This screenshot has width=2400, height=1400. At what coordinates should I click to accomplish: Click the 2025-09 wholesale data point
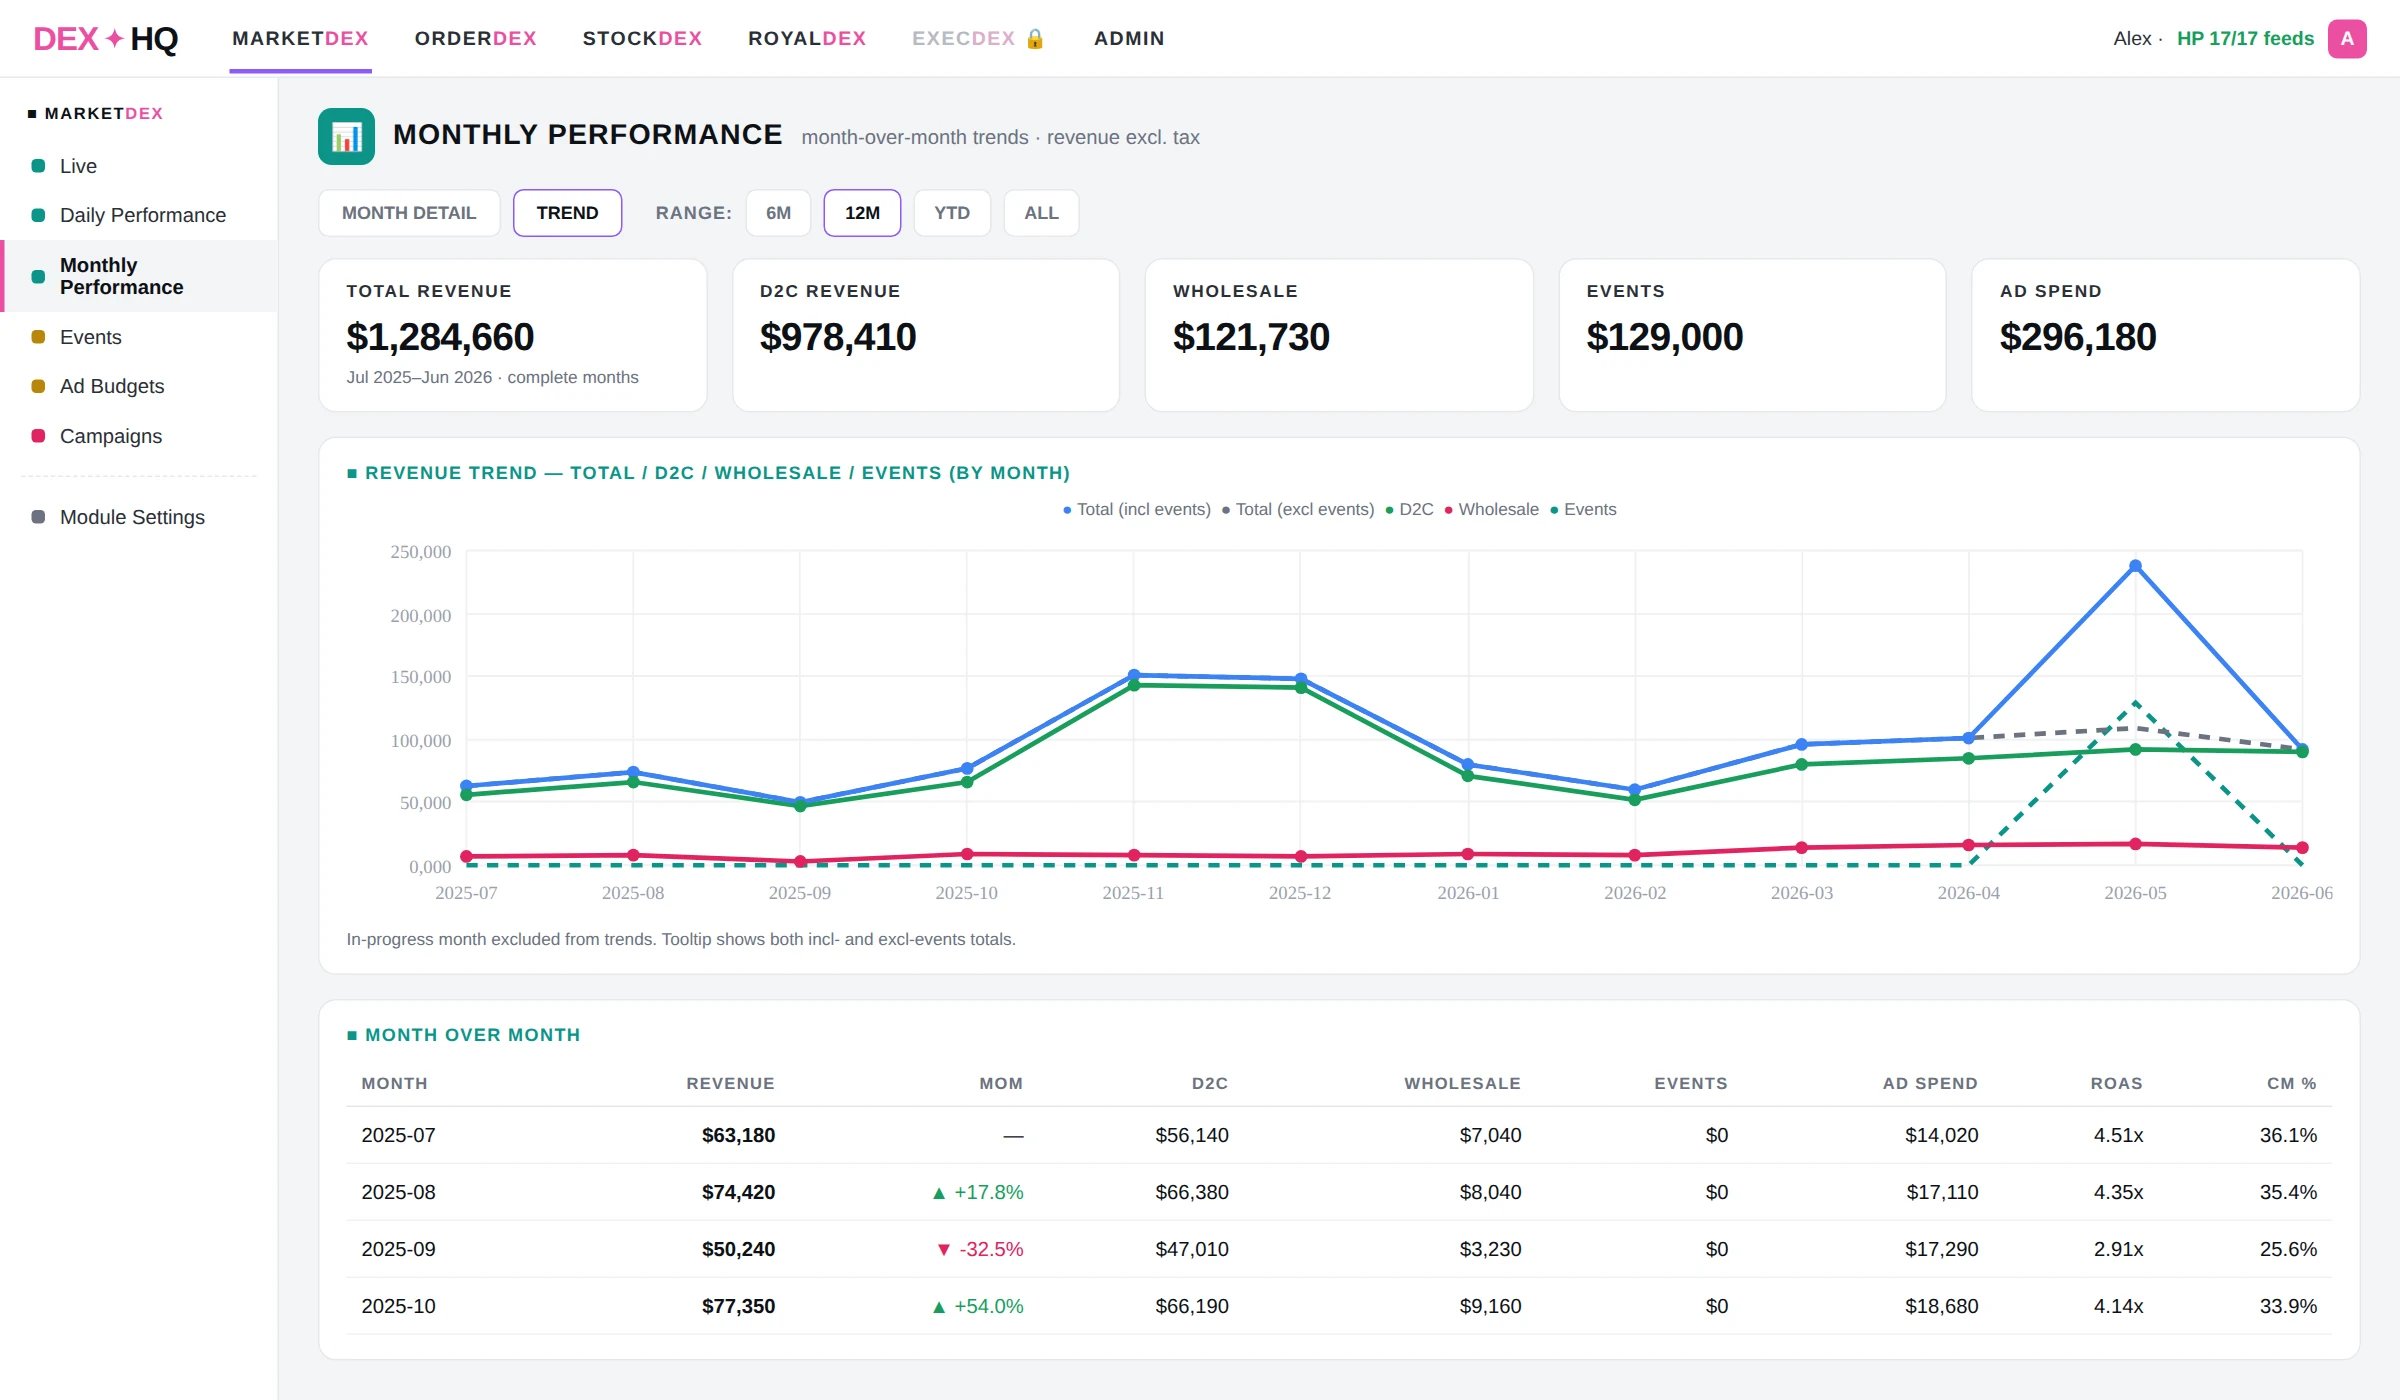coord(800,861)
